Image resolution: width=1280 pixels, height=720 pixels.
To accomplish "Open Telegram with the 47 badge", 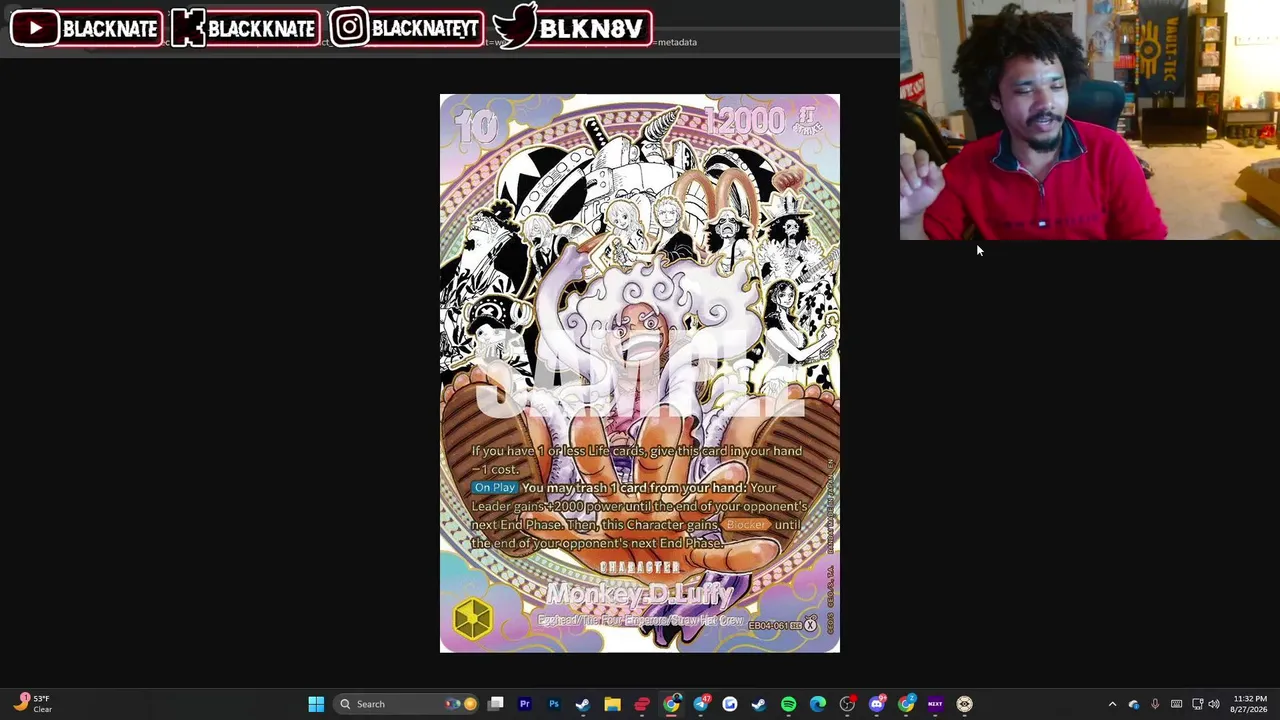I will click(x=701, y=704).
